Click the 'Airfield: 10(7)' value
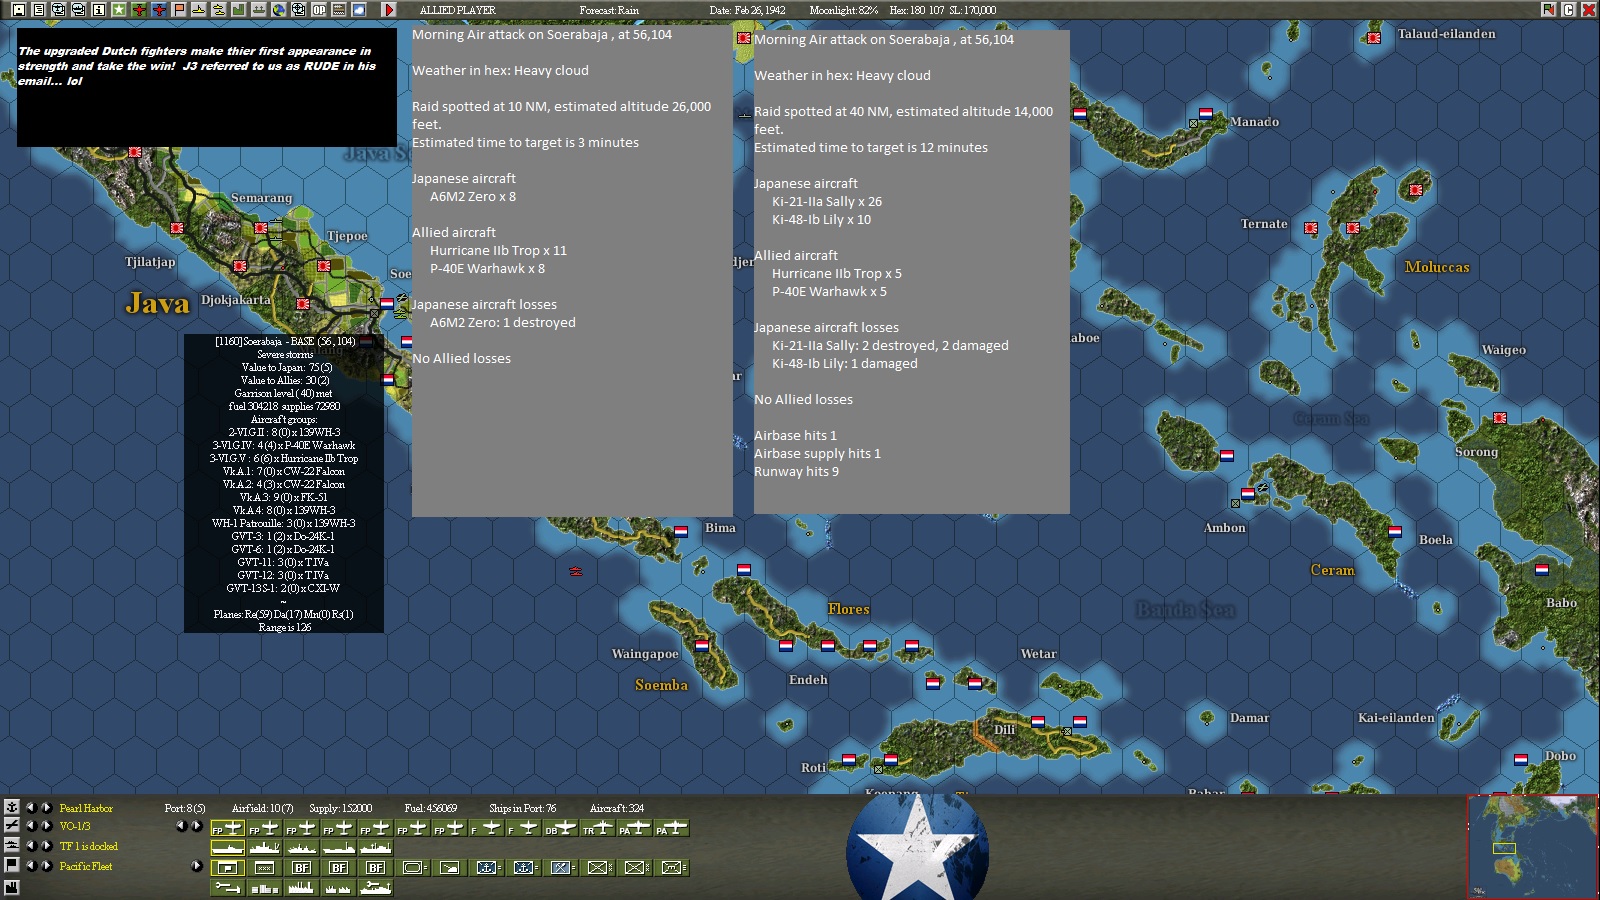1600x900 pixels. click(262, 808)
